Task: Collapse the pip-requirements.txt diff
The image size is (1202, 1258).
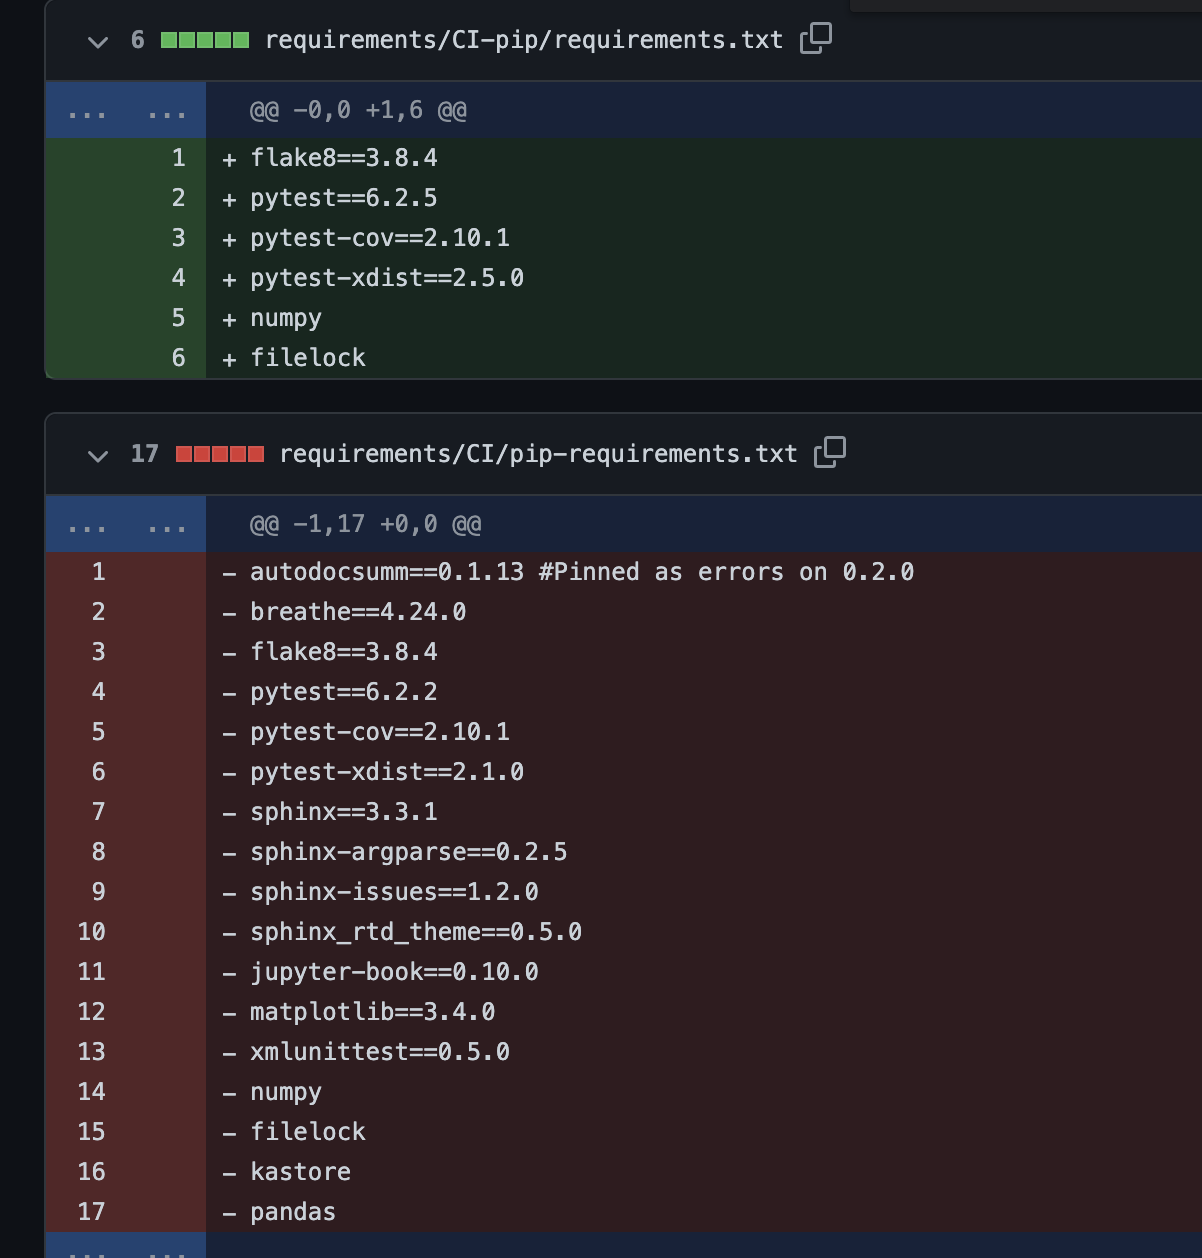Action: 96,455
